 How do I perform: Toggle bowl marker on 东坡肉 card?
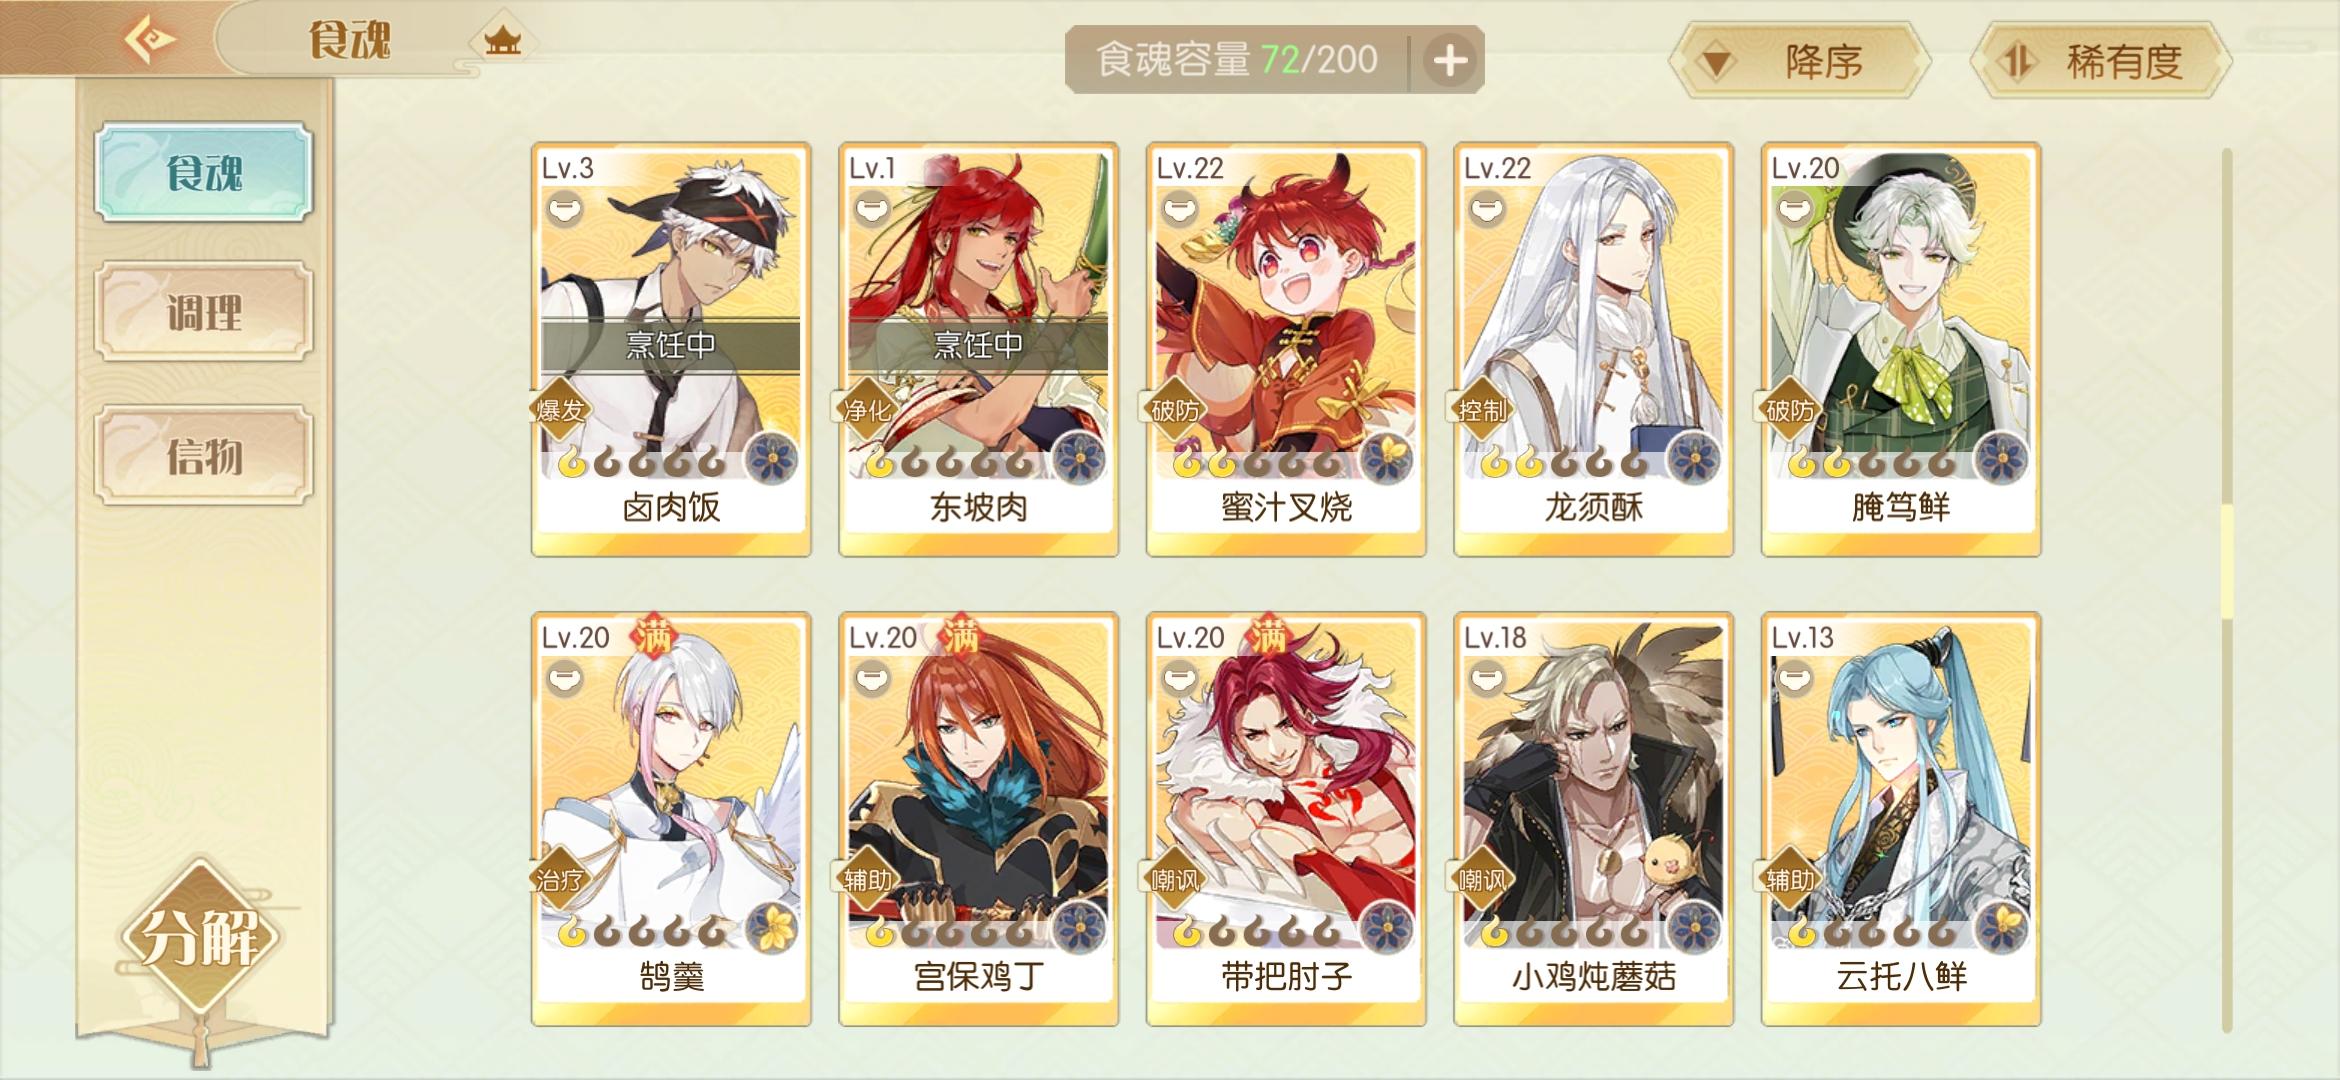[872, 209]
